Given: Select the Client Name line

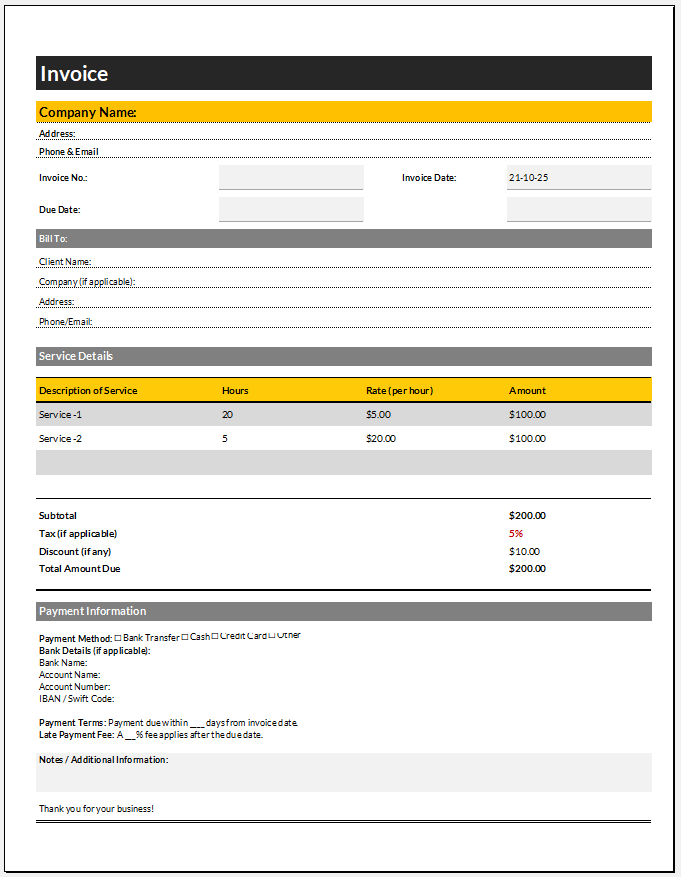Looking at the screenshot, I should pyautogui.click(x=343, y=262).
